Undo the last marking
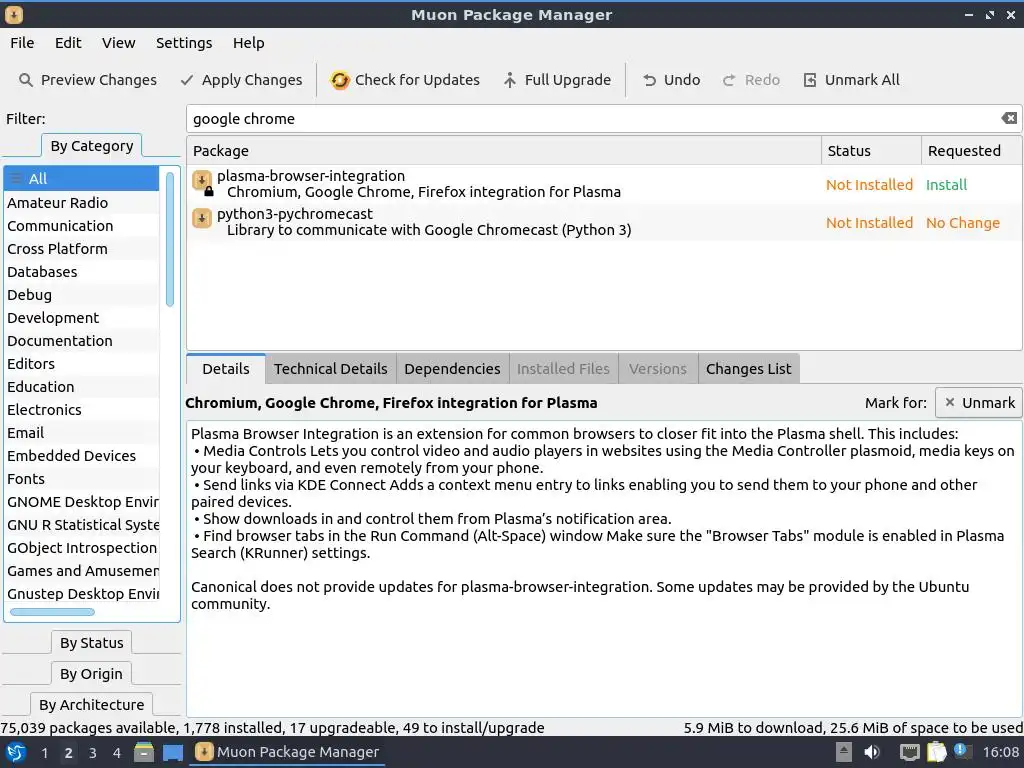This screenshot has width=1024, height=768. tap(671, 80)
